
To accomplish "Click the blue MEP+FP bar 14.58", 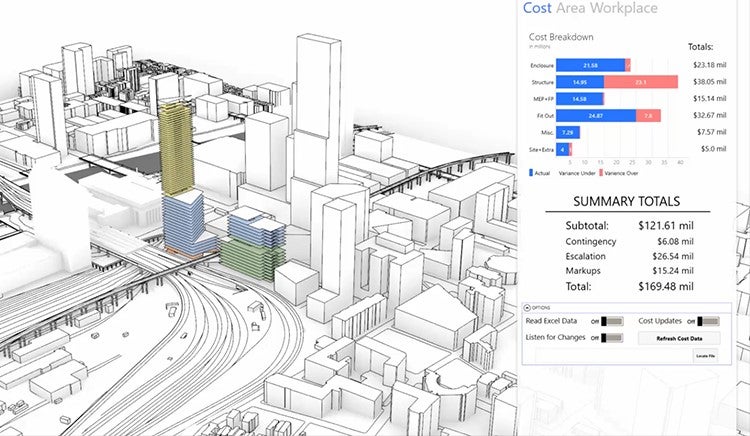I will click(x=579, y=99).
